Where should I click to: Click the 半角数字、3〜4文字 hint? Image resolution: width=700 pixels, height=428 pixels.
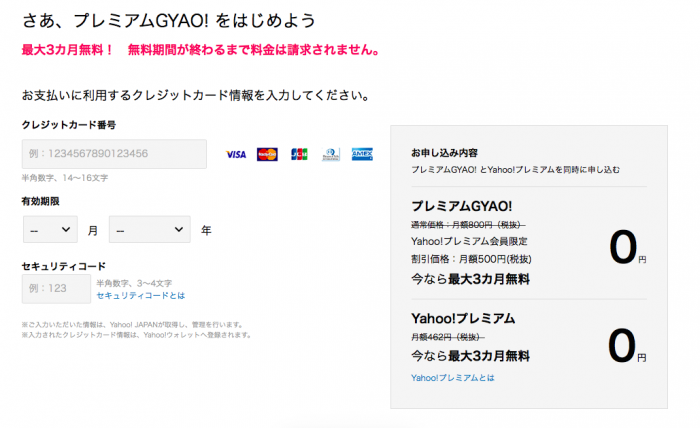pos(134,283)
